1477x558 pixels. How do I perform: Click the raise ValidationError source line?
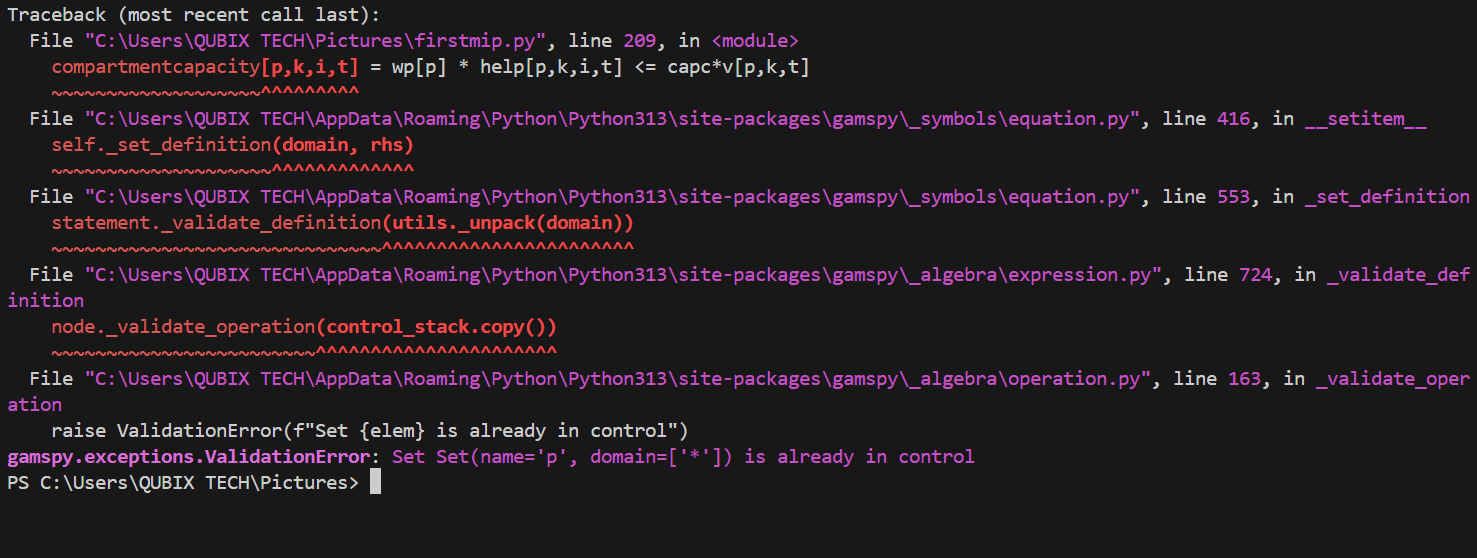point(370,431)
